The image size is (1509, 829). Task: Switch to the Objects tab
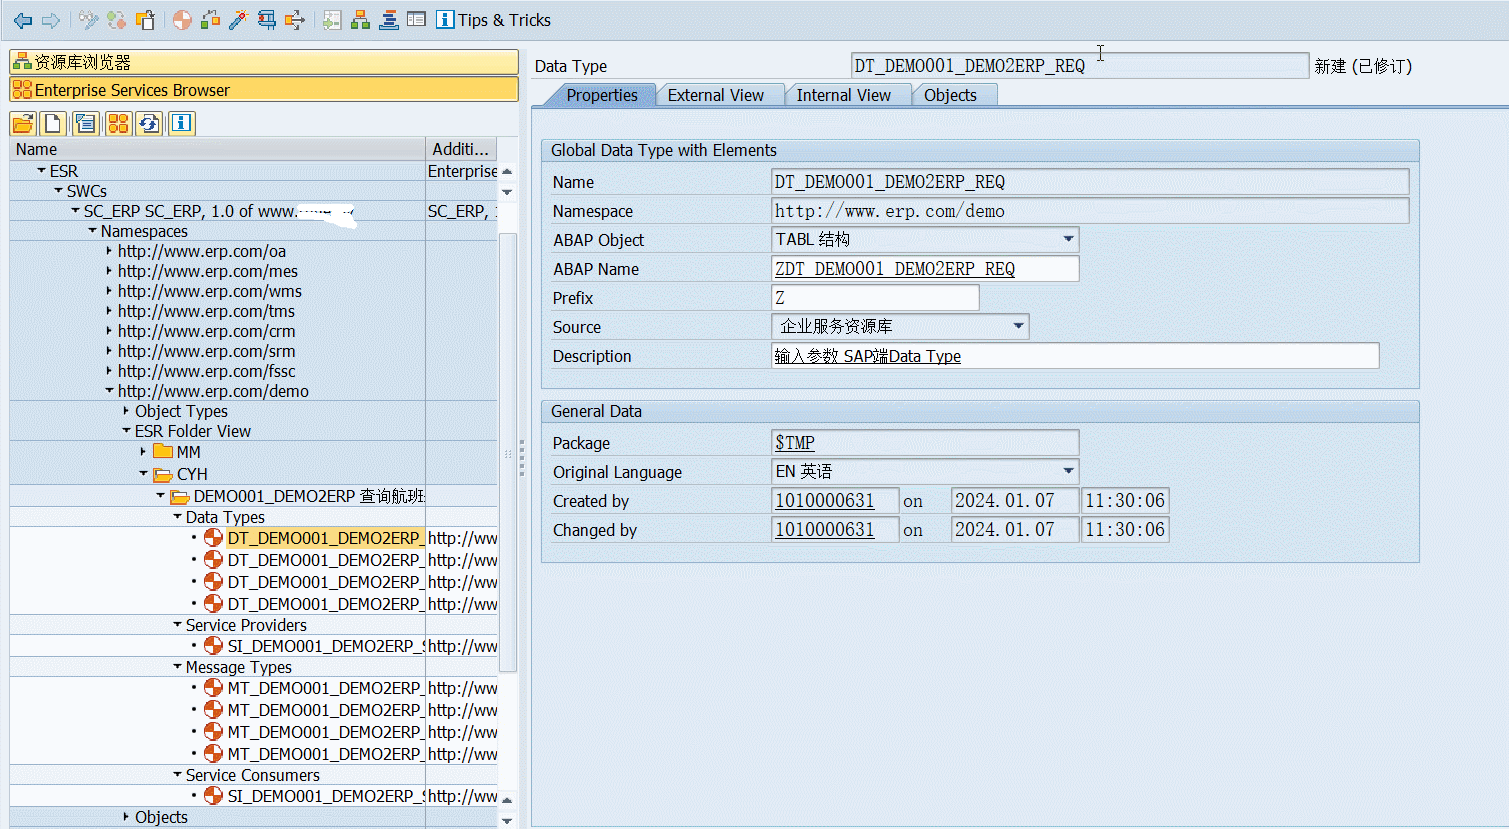950,95
